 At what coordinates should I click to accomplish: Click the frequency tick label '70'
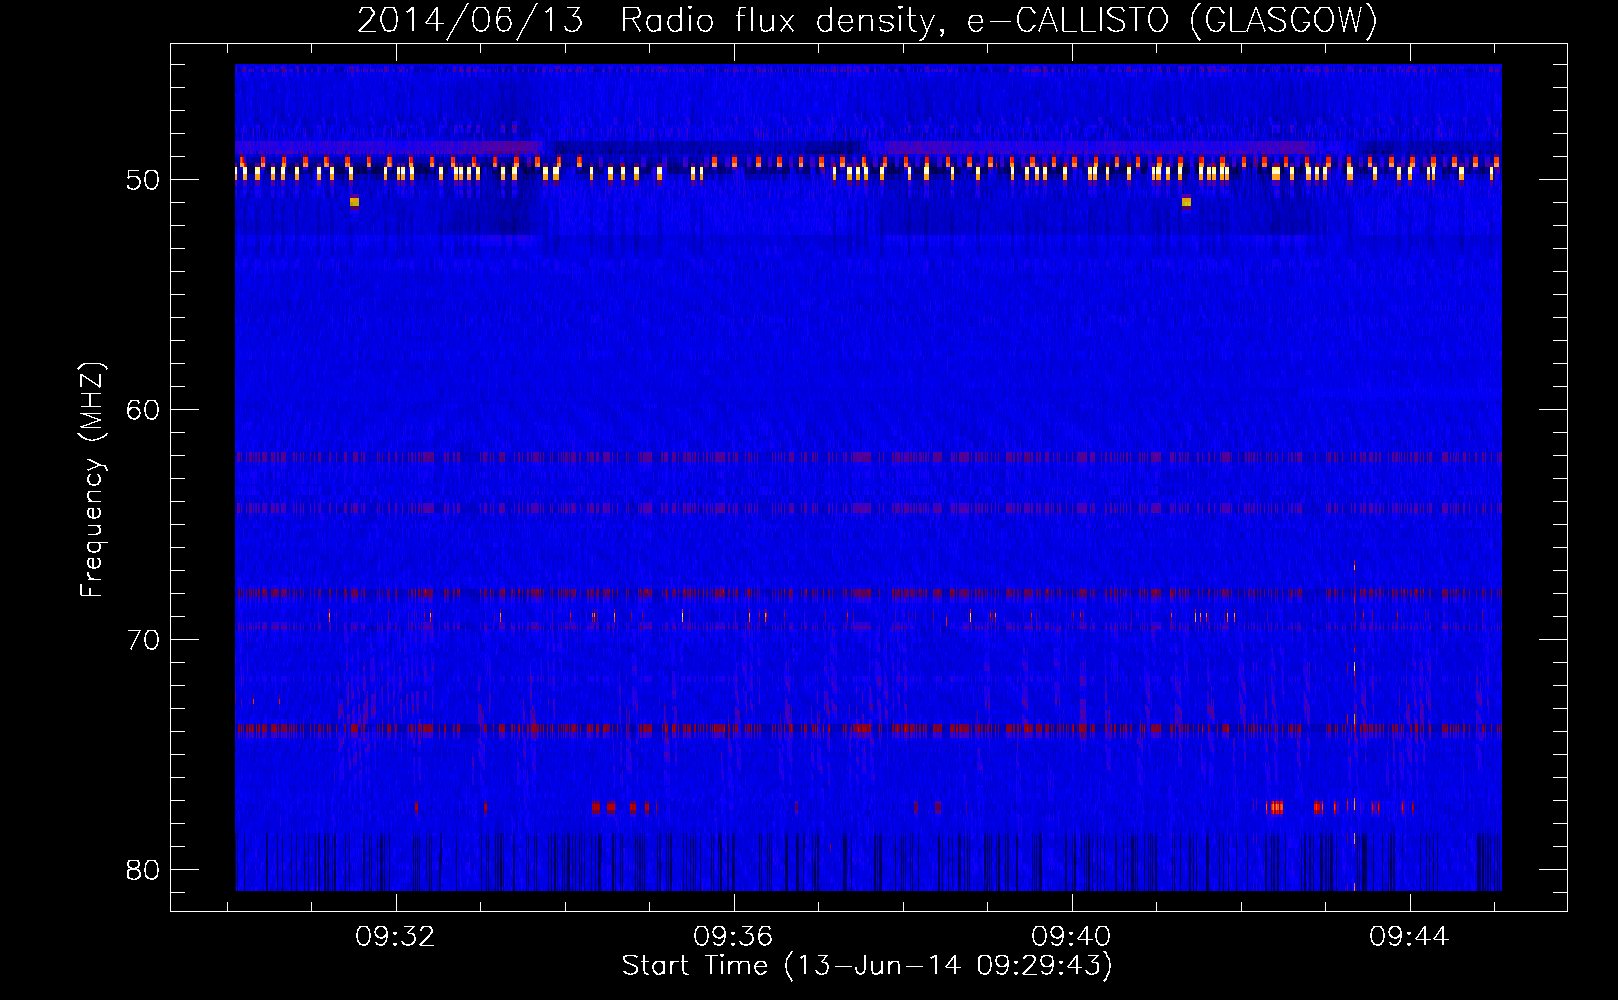(143, 640)
